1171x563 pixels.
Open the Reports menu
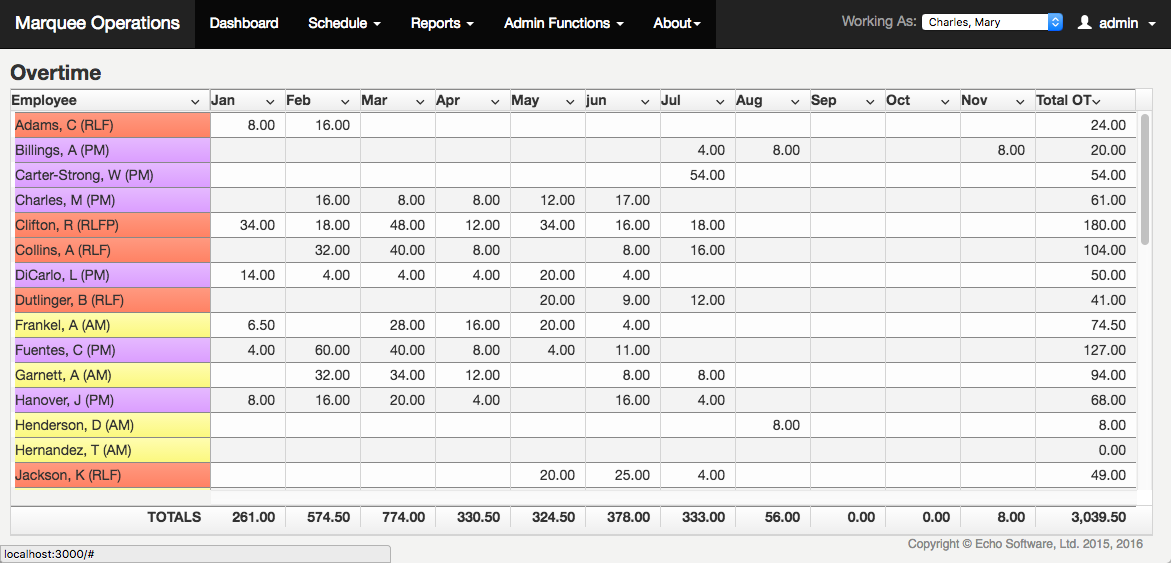(441, 23)
